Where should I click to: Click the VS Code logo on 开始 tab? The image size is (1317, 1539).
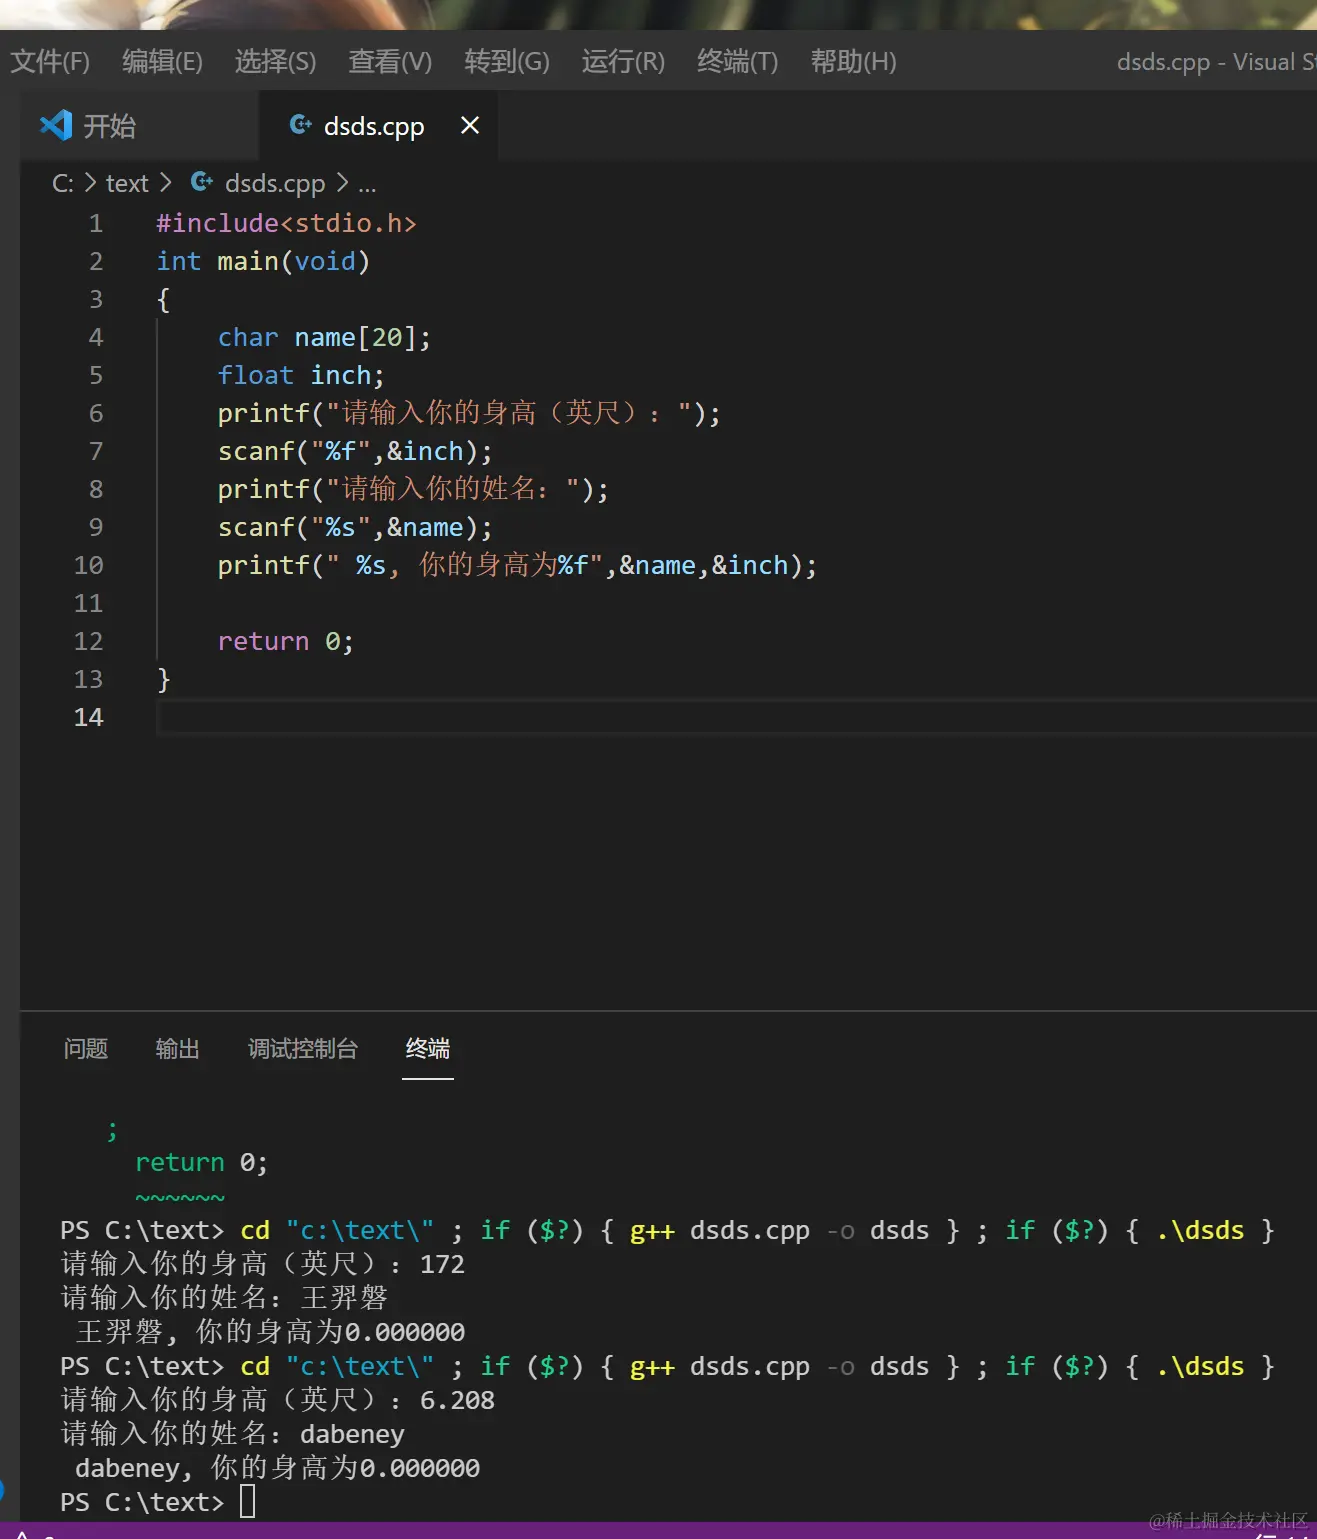tap(55, 125)
